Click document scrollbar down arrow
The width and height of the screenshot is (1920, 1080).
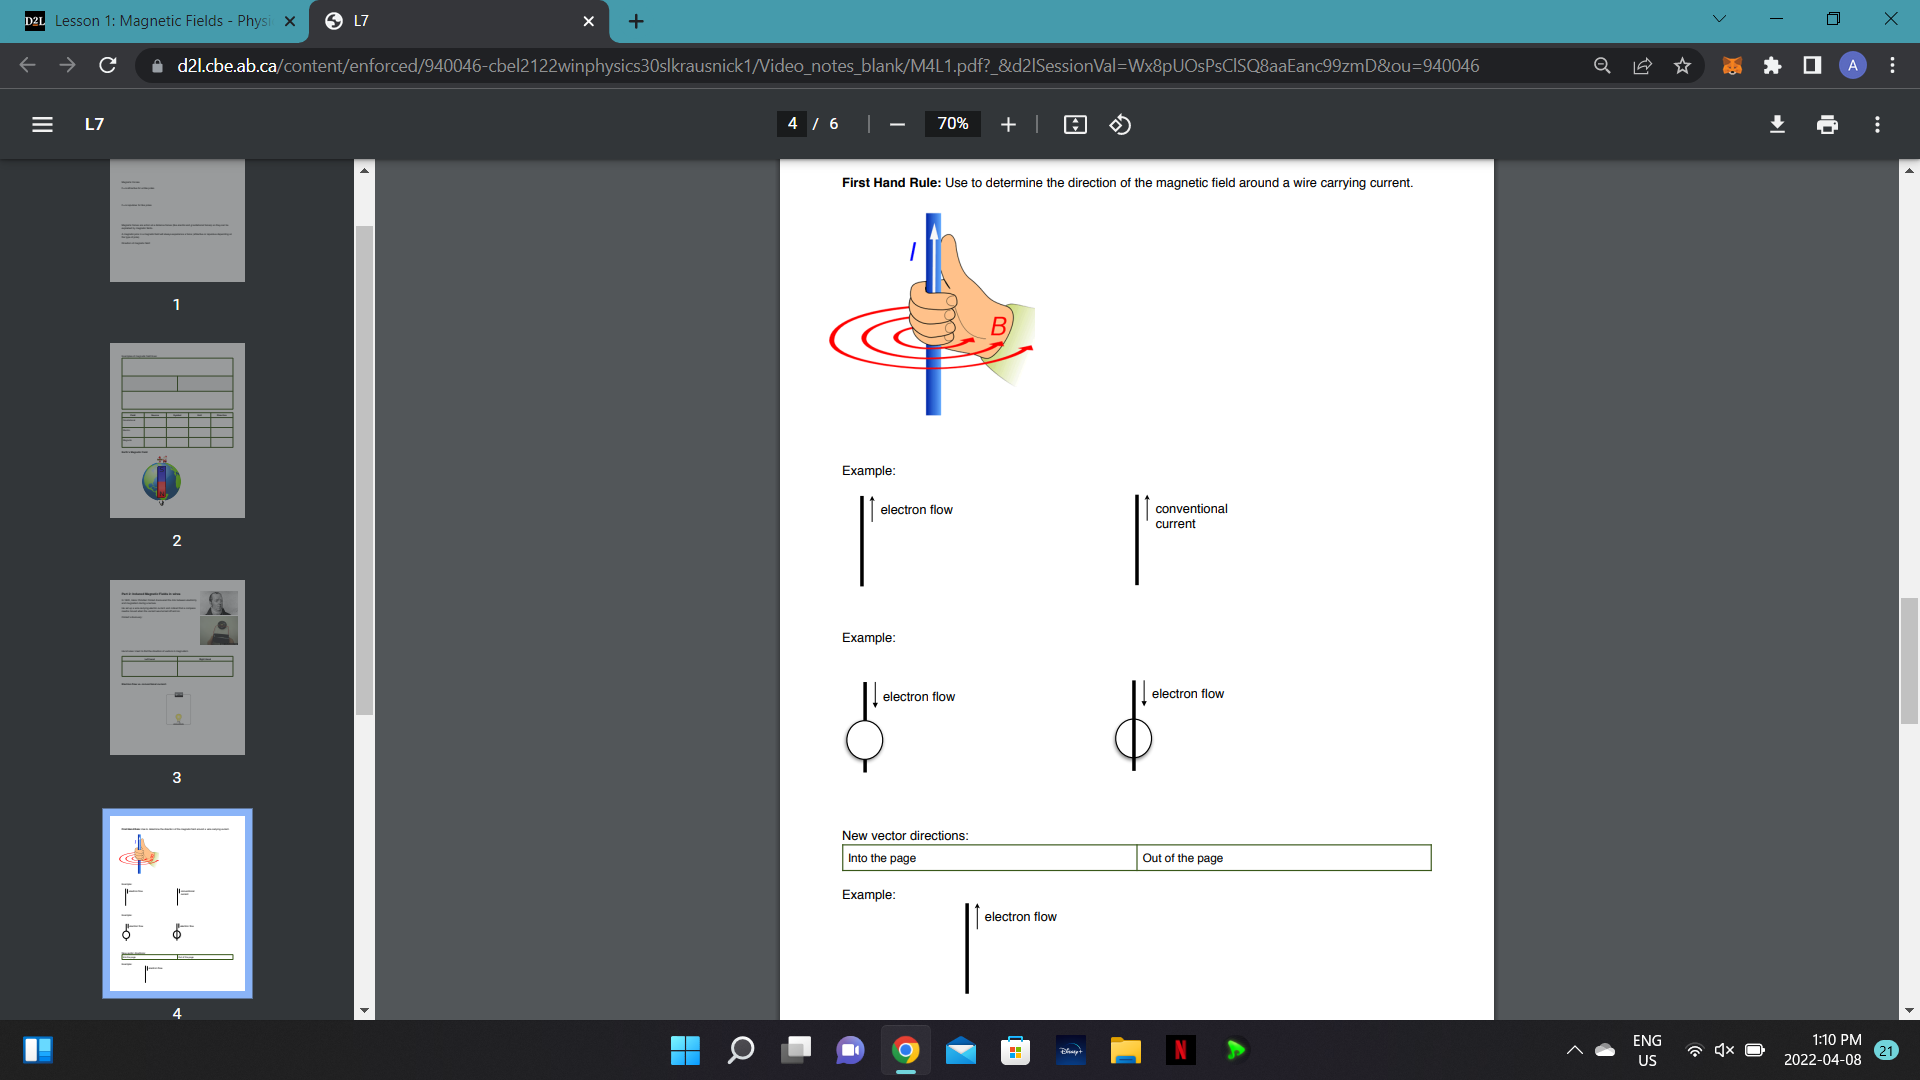[x=1909, y=1010]
